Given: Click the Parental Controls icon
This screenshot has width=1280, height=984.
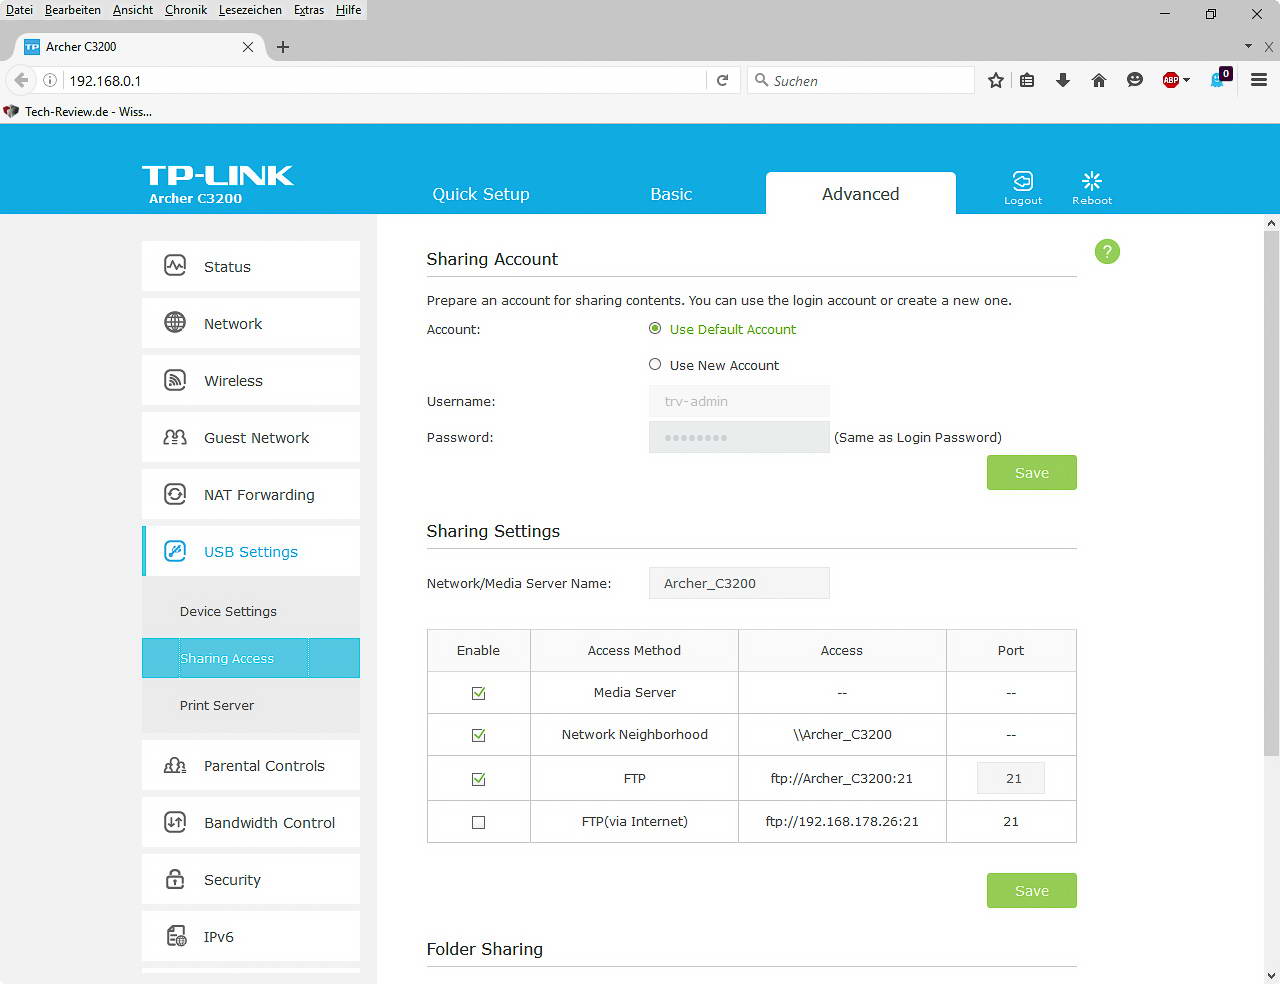Looking at the screenshot, I should click(175, 766).
